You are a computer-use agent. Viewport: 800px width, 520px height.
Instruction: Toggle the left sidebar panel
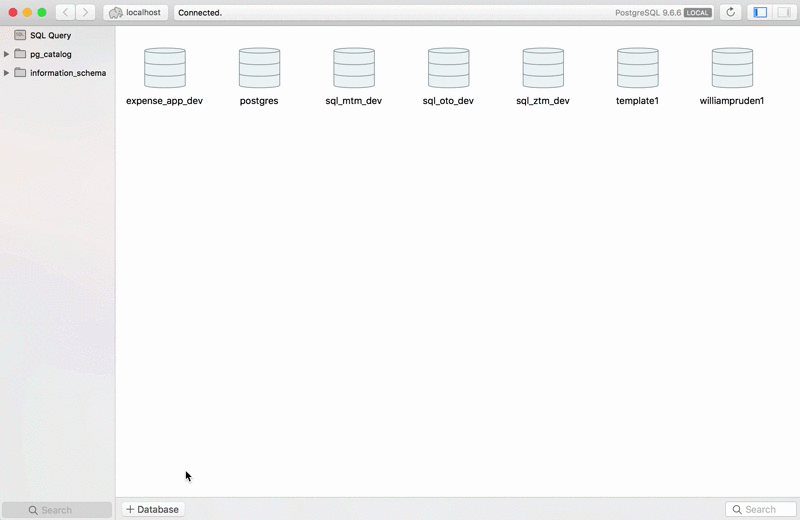[x=760, y=12]
